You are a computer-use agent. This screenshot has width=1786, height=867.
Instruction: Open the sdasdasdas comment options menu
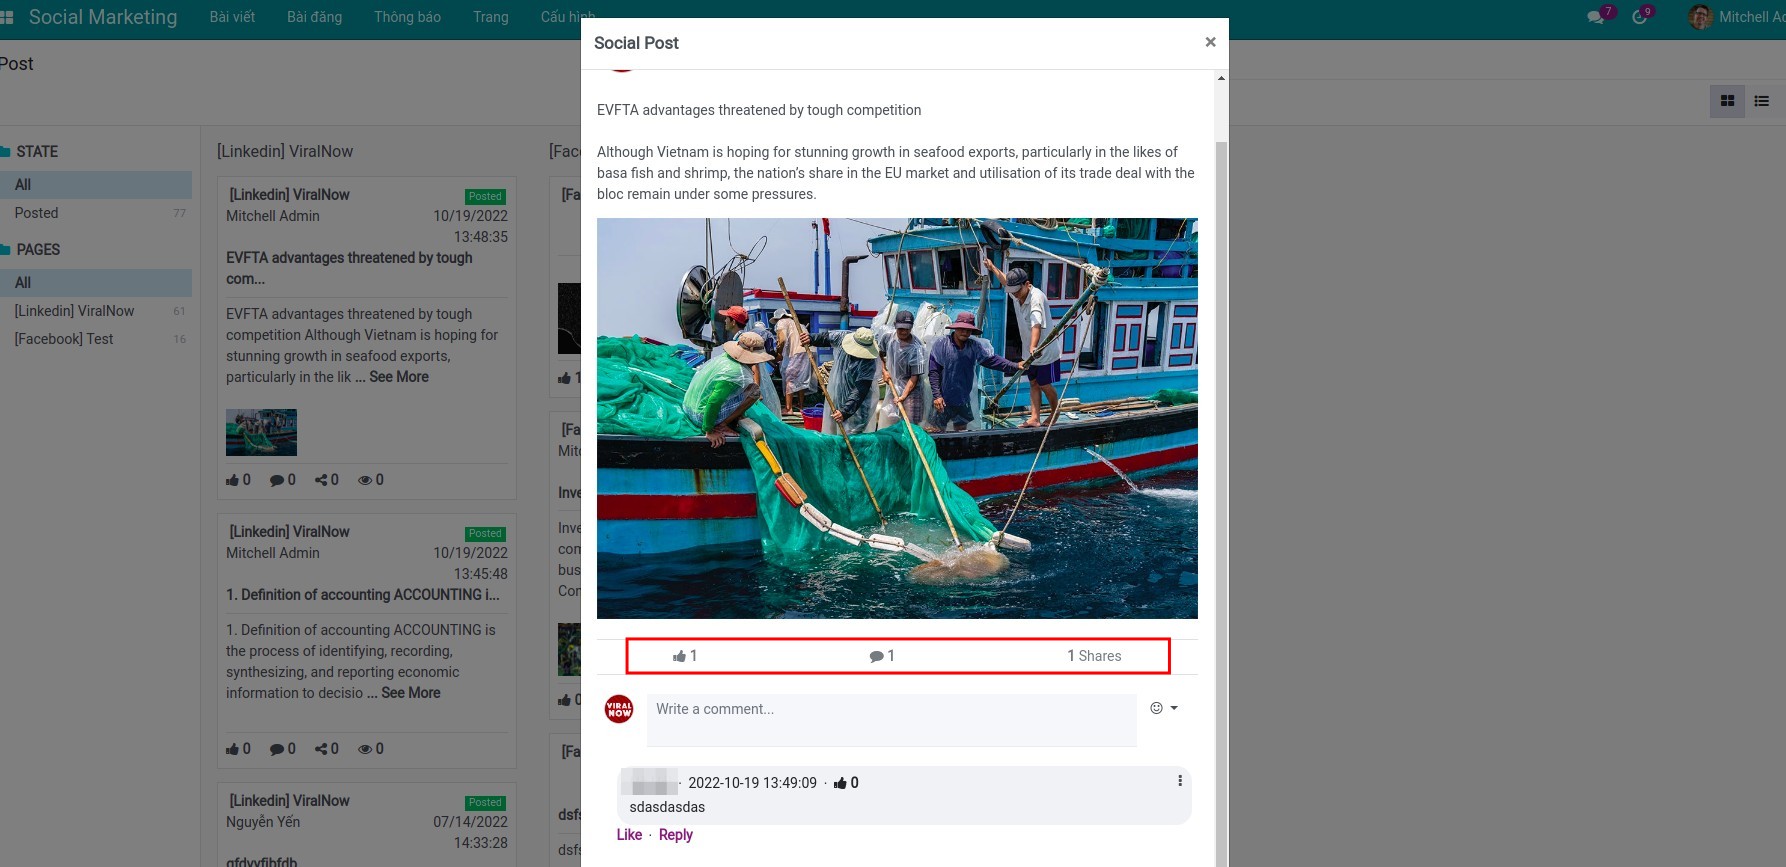tap(1180, 781)
